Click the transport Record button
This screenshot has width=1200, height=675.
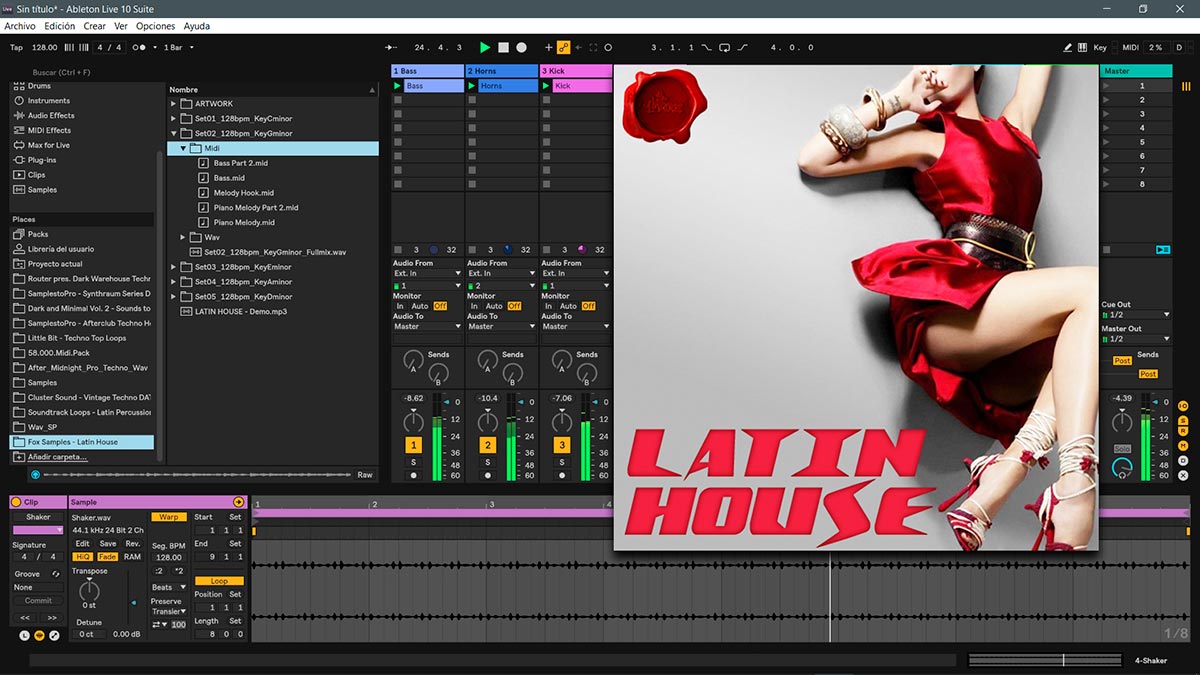coord(521,47)
